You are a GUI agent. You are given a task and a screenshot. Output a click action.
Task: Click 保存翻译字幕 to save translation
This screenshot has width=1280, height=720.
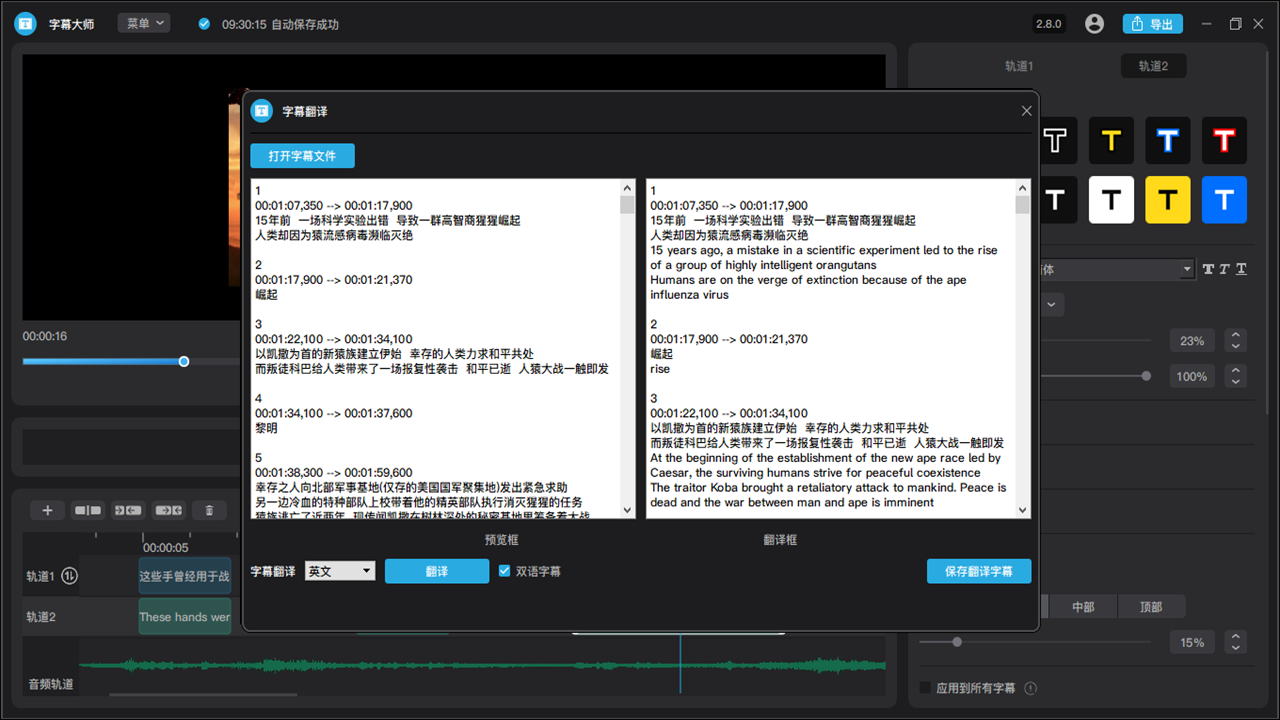point(978,571)
